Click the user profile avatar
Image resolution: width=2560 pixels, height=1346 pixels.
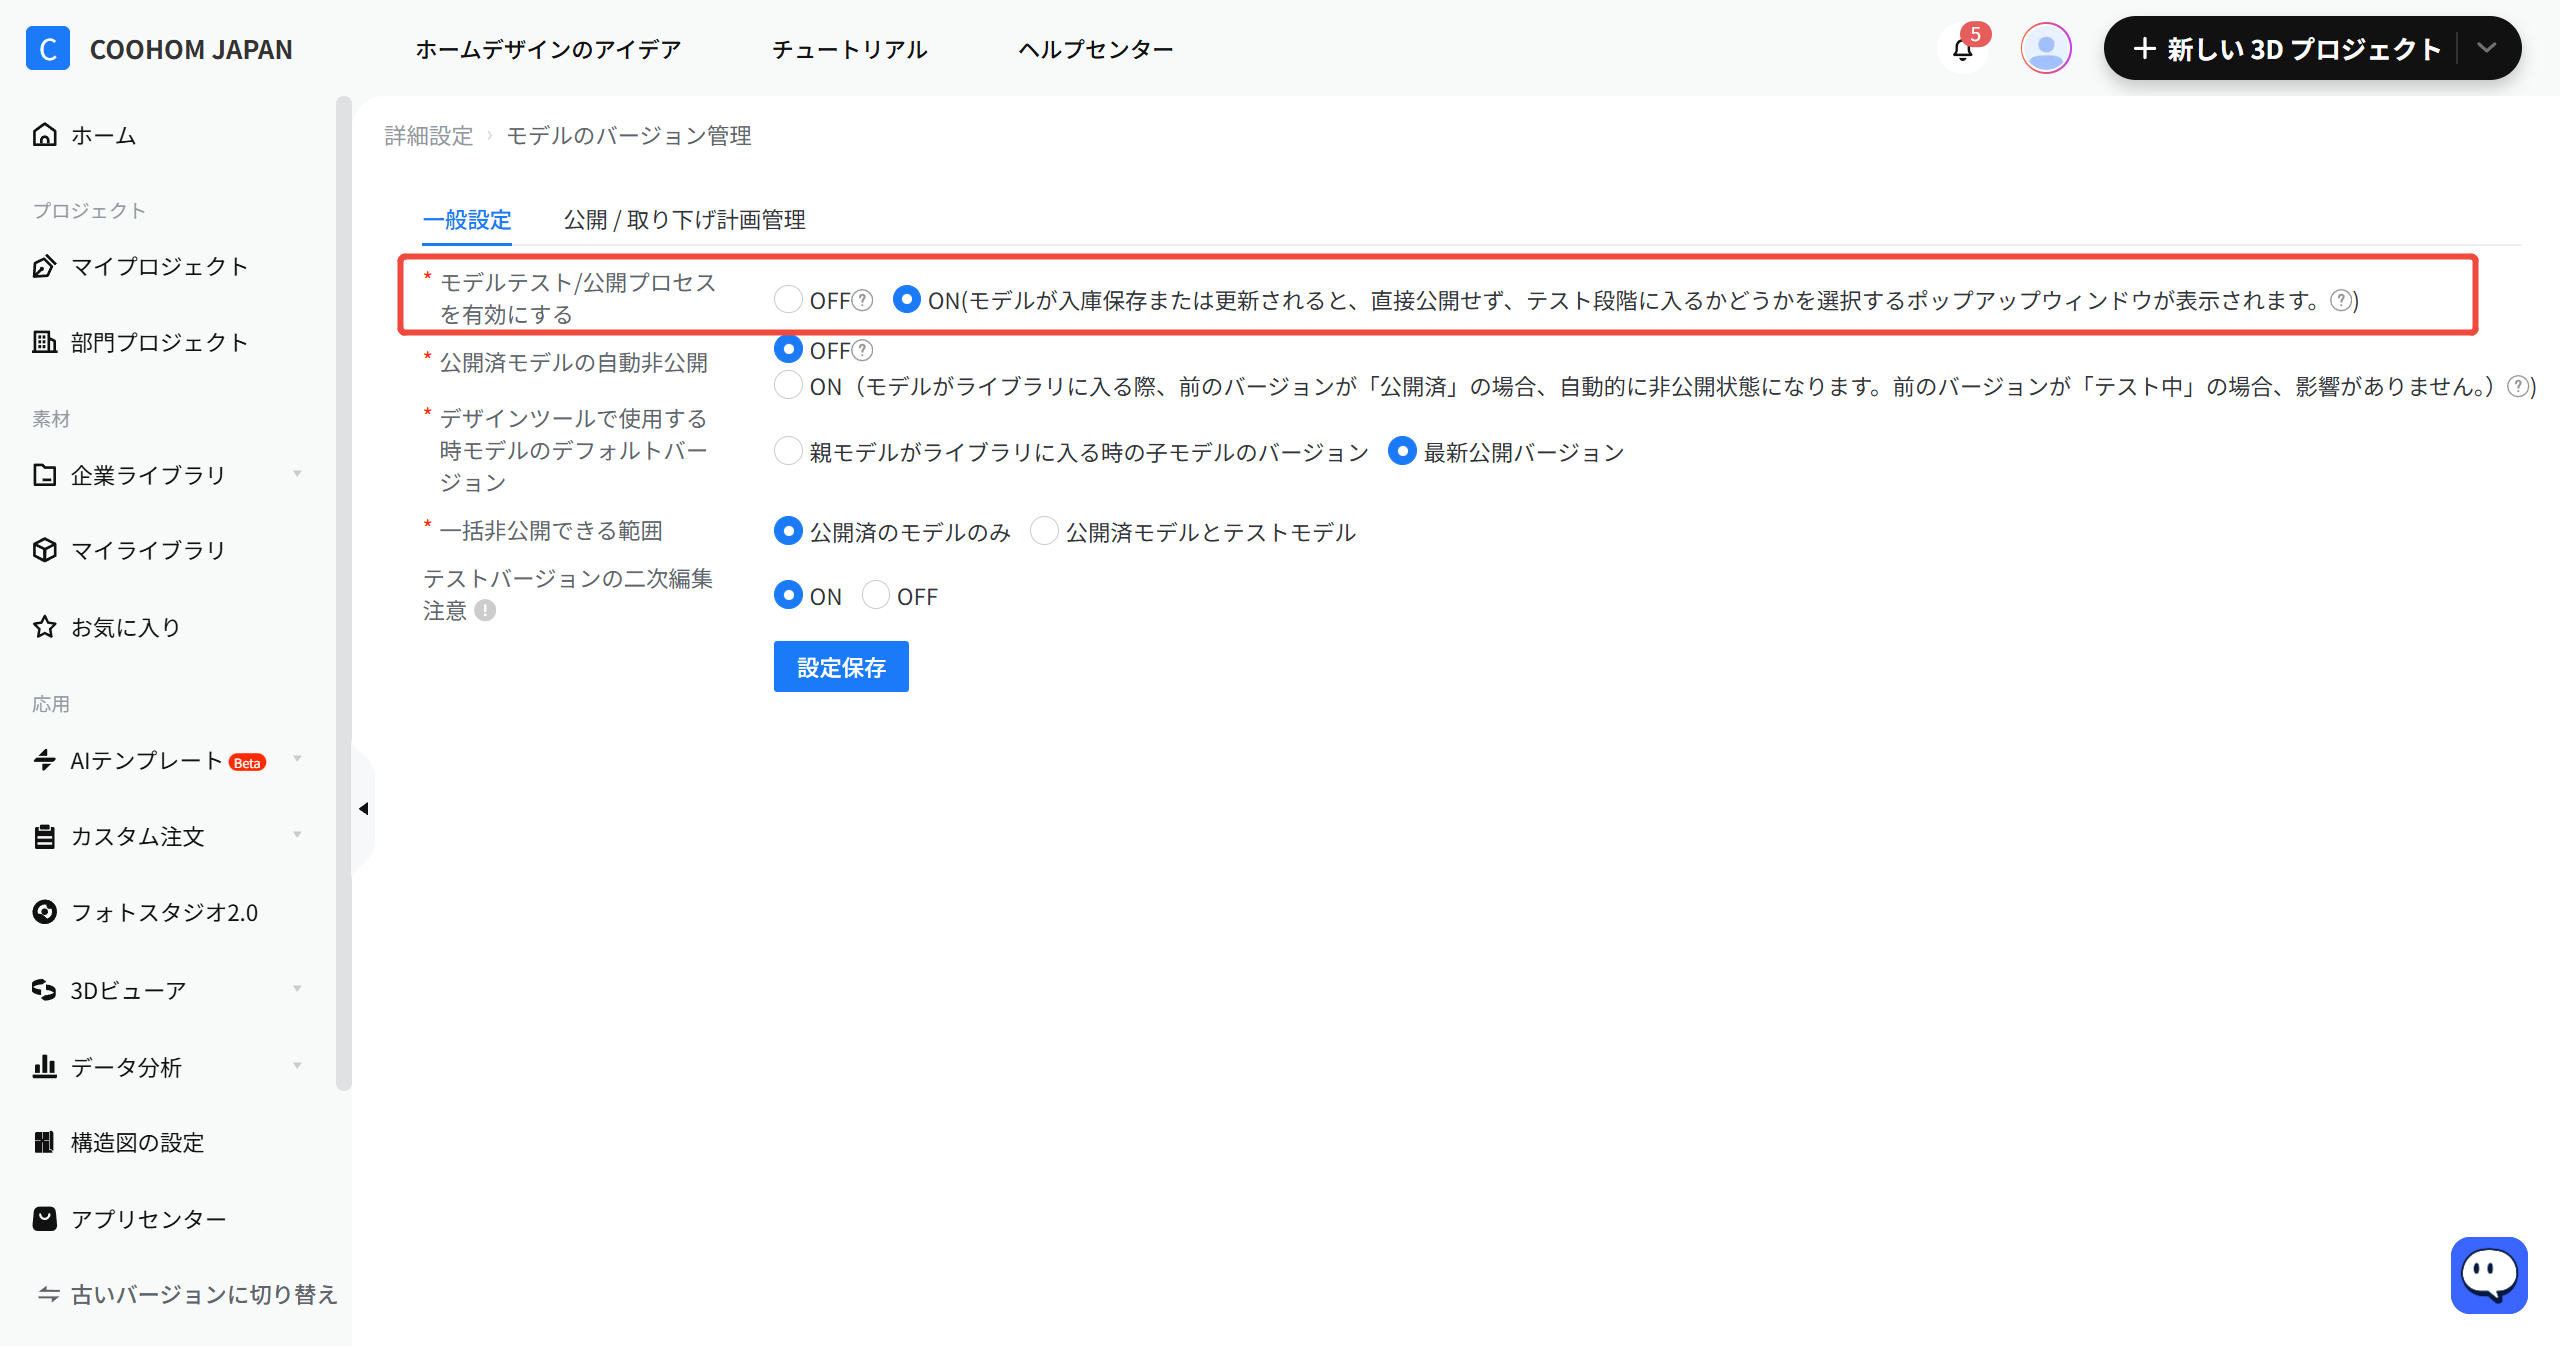point(2045,48)
